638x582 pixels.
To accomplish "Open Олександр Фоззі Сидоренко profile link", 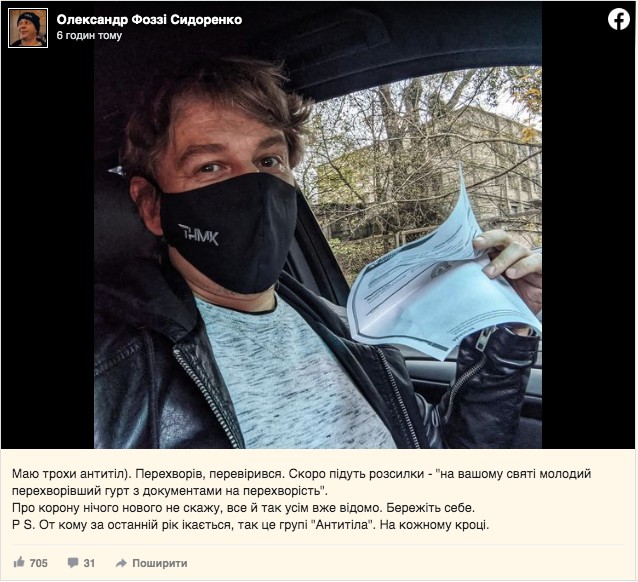I will point(149,19).
